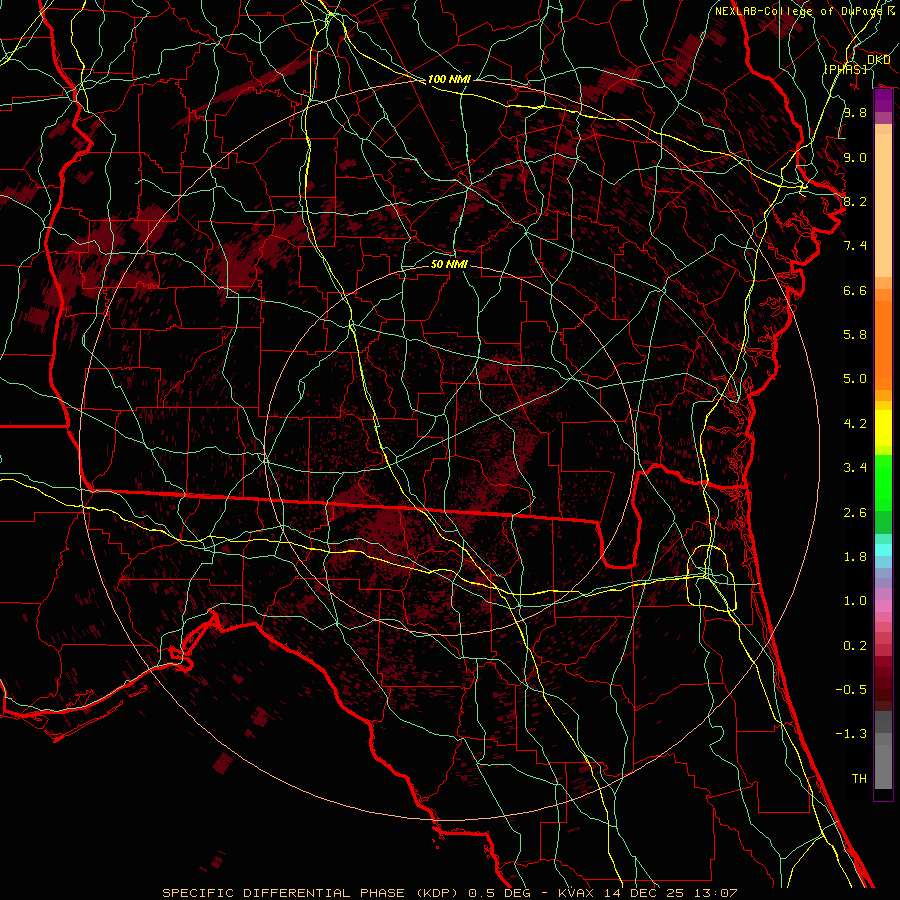Image resolution: width=900 pixels, height=900 pixels.
Task: Click the 50 NMI range ring label
Action: pyautogui.click(x=449, y=265)
